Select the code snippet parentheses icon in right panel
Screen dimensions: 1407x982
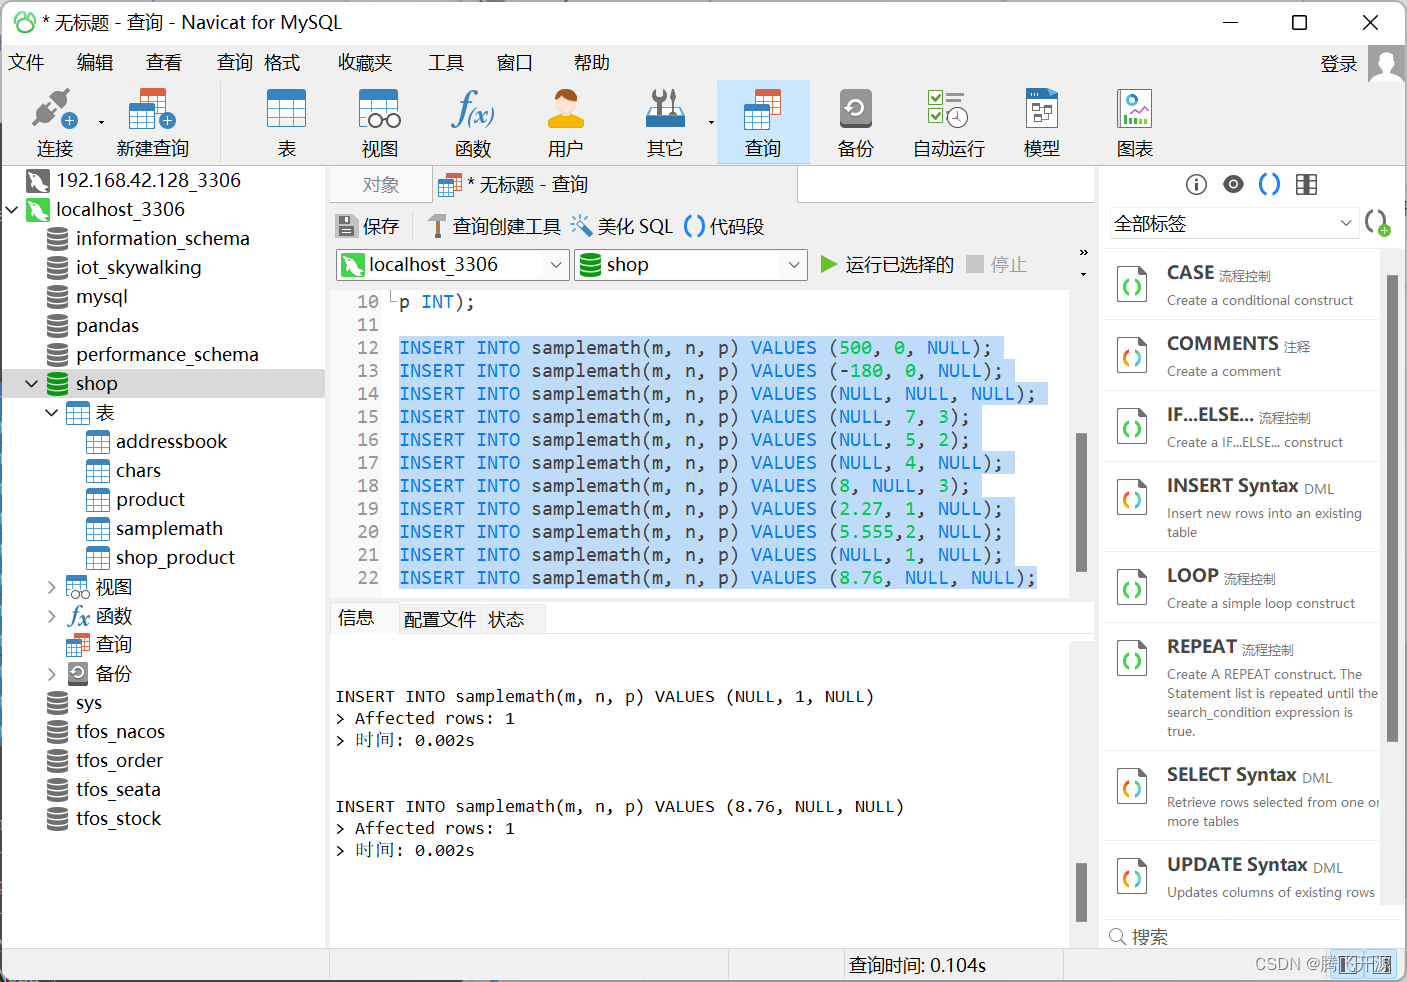tap(1269, 184)
